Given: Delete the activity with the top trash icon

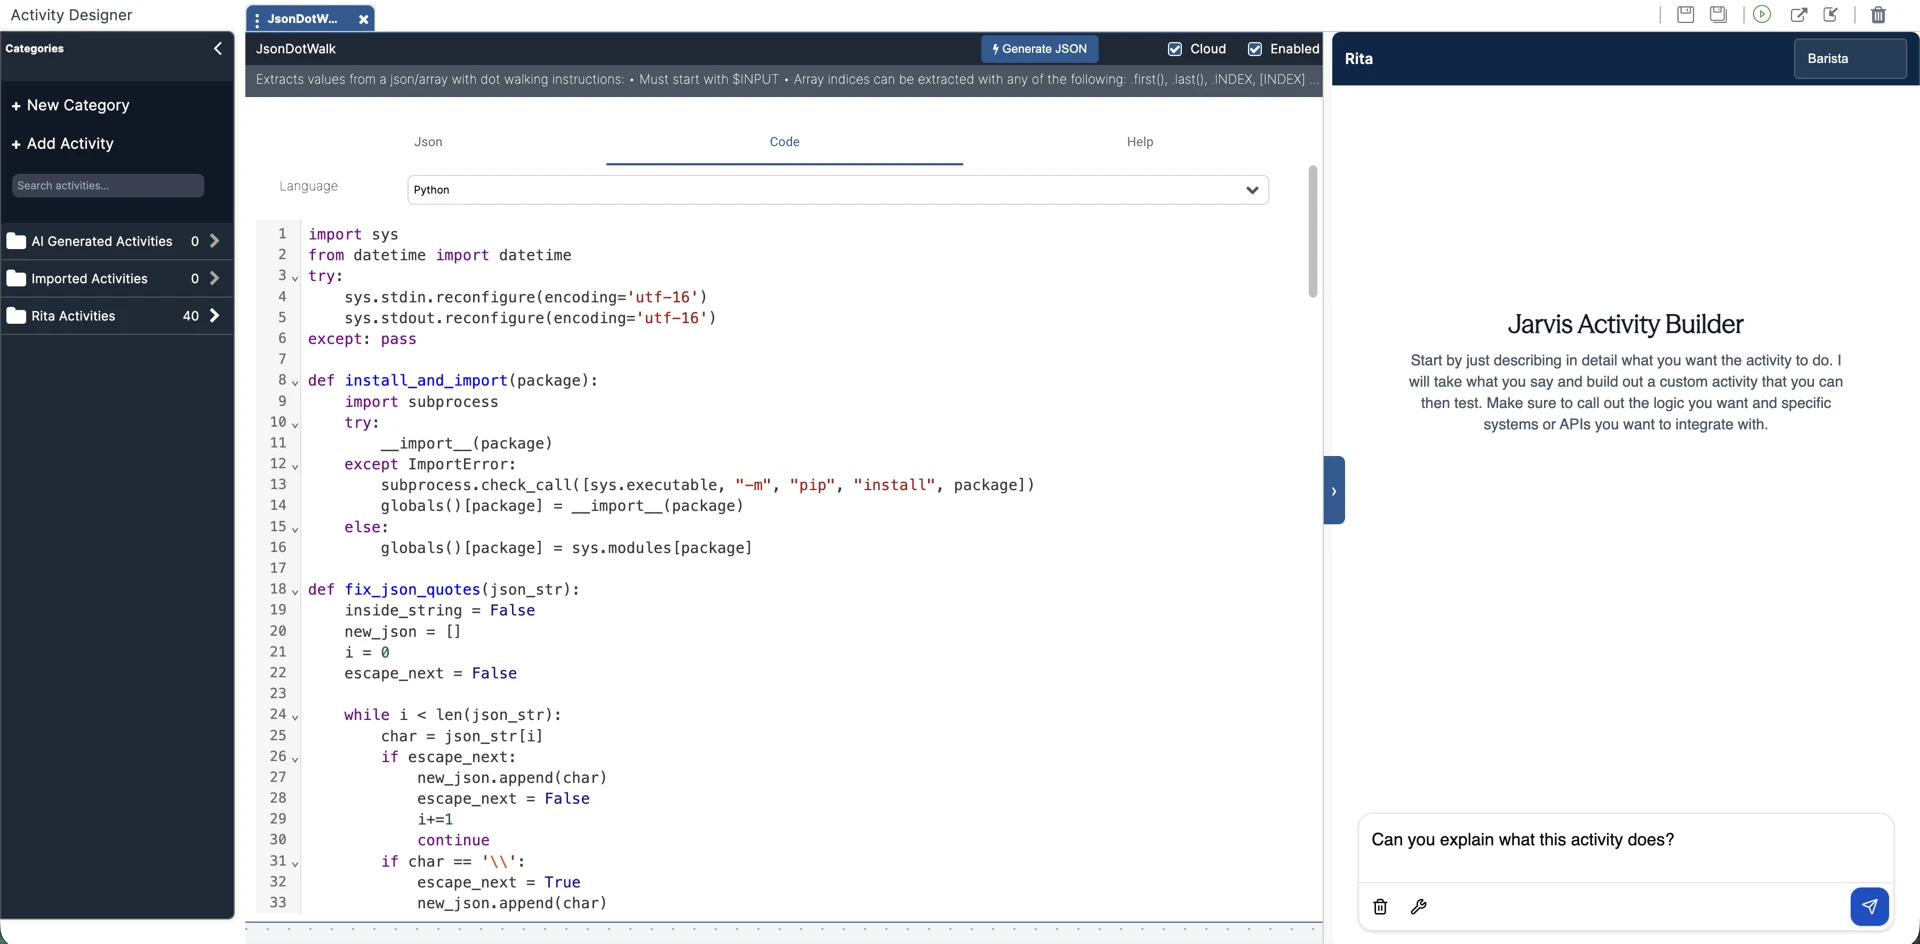Looking at the screenshot, I should pos(1878,14).
